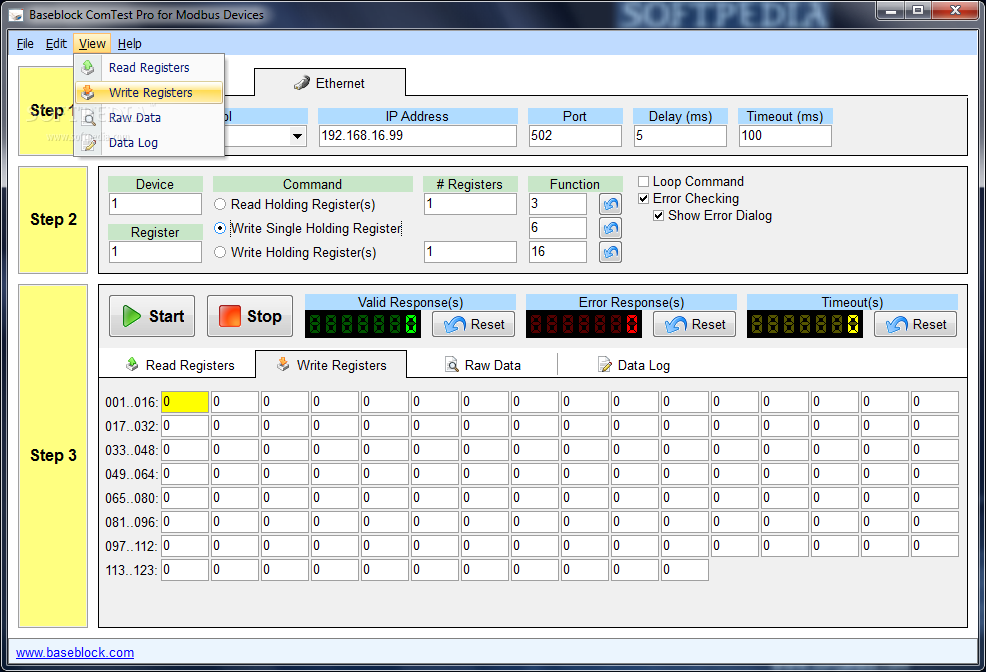Select the Write Registers tab in Step 3

pyautogui.click(x=331, y=365)
